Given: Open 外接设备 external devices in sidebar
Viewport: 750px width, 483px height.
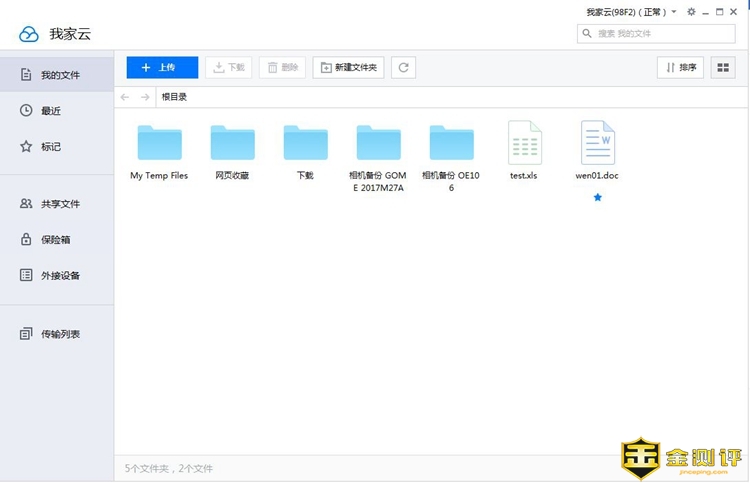Looking at the screenshot, I should (59, 275).
